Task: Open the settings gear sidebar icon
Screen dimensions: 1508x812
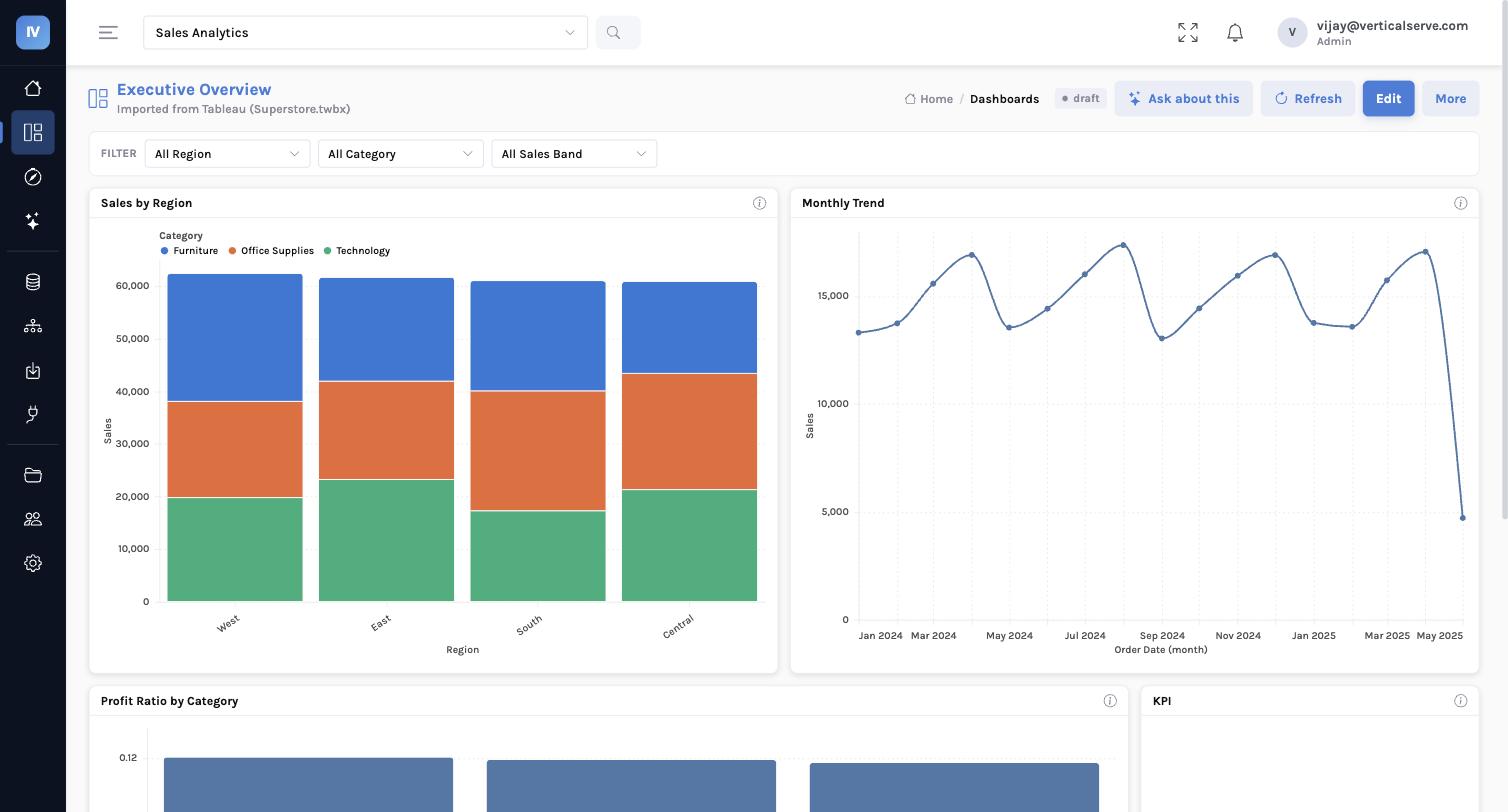Action: [33, 563]
